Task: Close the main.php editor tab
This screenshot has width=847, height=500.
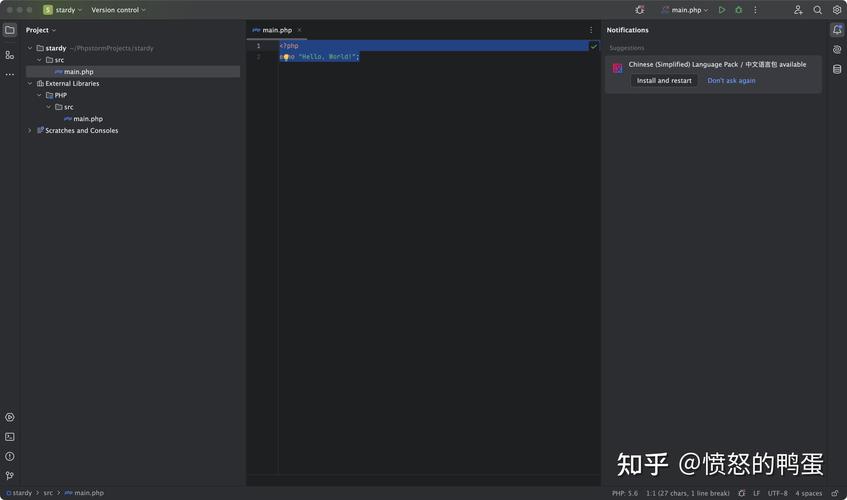Action: point(299,30)
